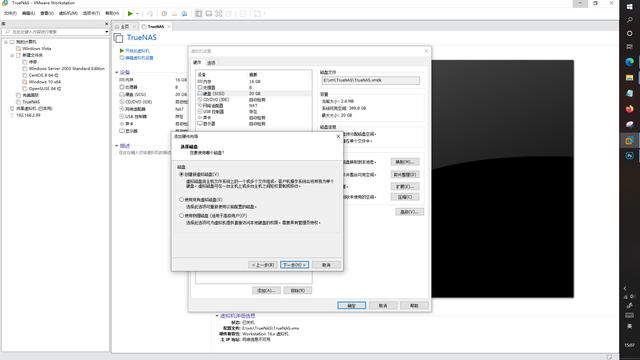Click the 高级(V)... button in VM settings
The height and width of the screenshot is (360, 640).
click(x=409, y=212)
